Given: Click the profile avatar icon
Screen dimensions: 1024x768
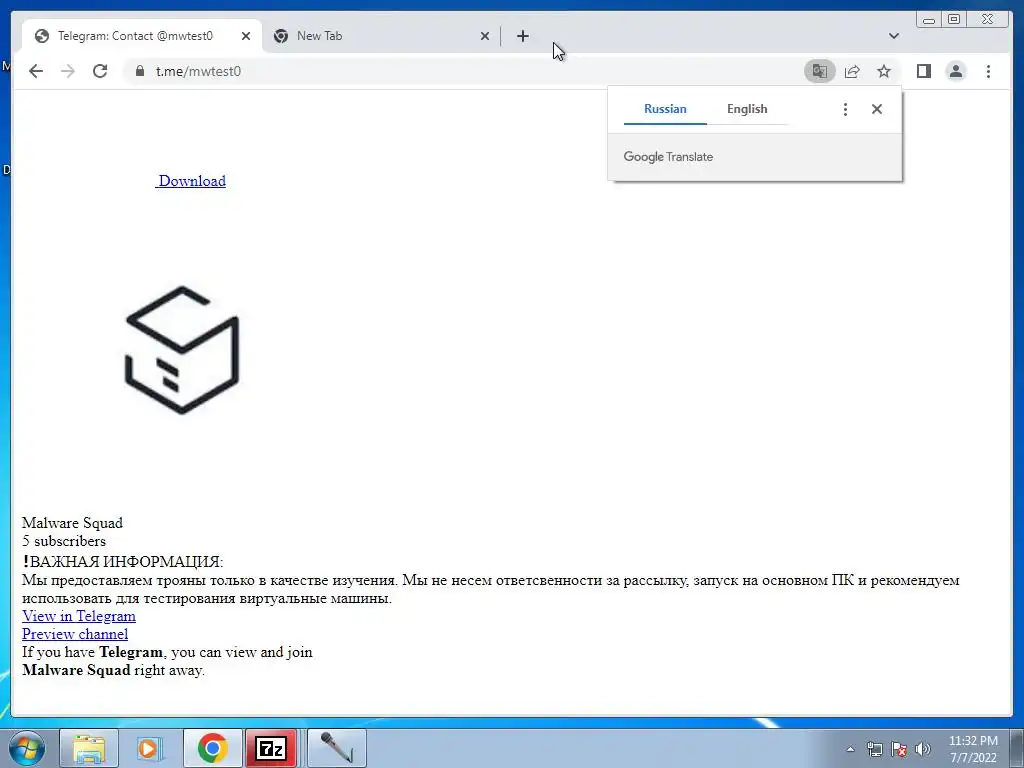Looking at the screenshot, I should pos(956,71).
